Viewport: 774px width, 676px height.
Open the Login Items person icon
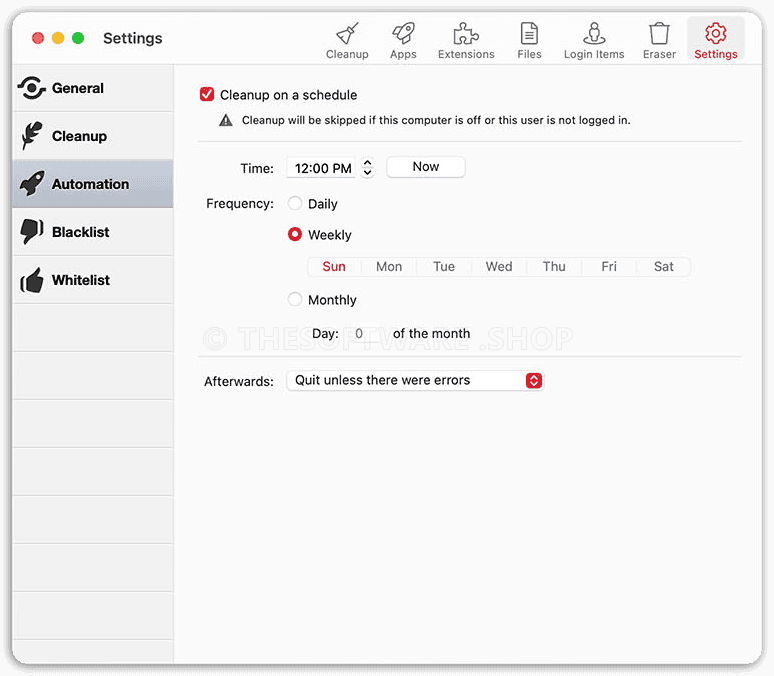click(x=594, y=34)
